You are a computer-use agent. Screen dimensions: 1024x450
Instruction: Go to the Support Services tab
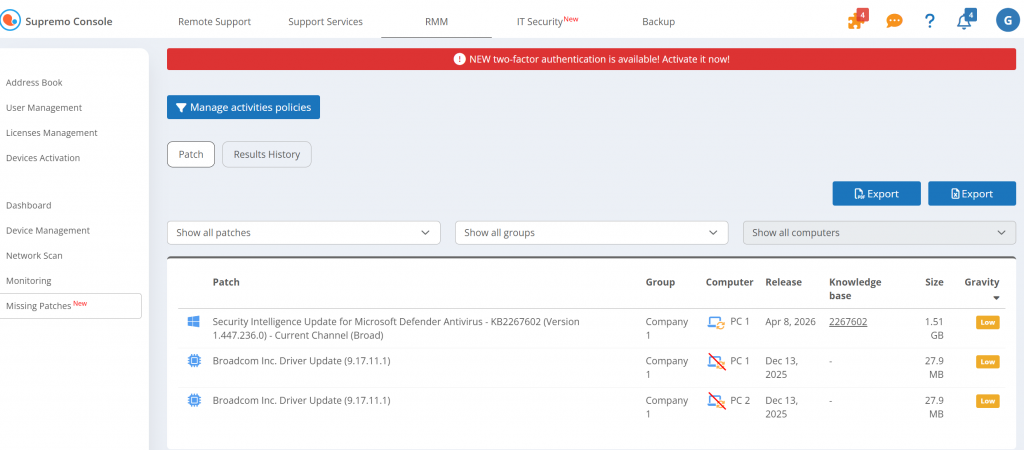pyautogui.click(x=325, y=22)
